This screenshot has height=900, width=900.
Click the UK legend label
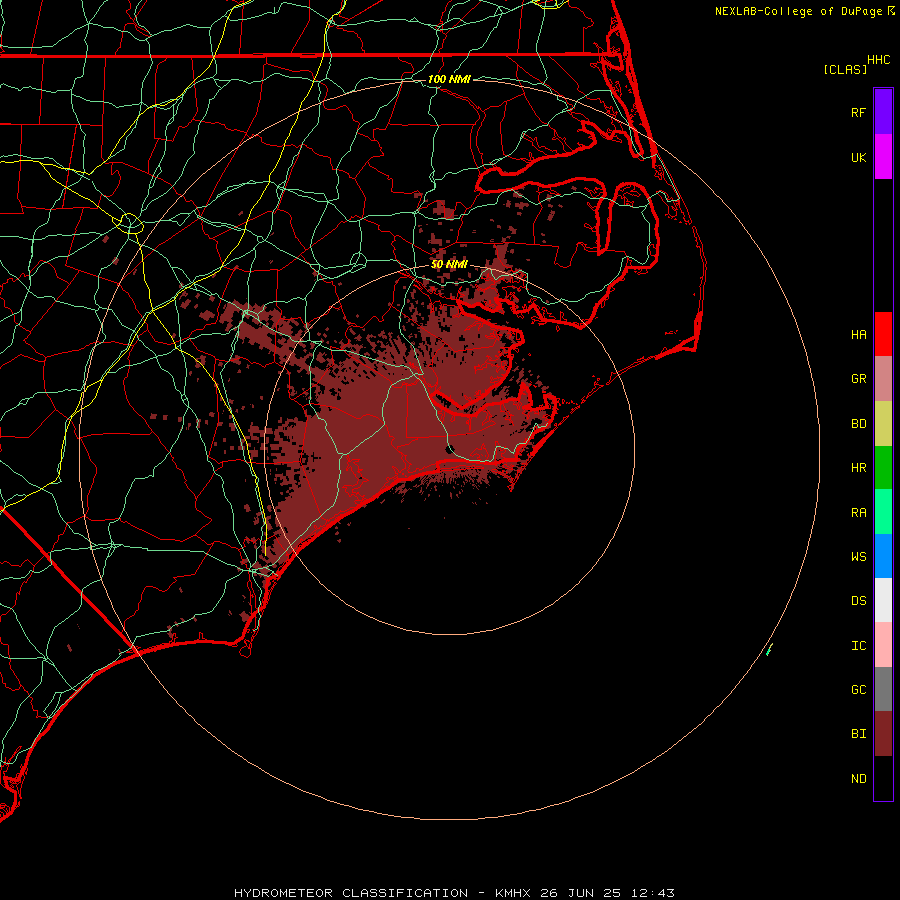click(858, 157)
